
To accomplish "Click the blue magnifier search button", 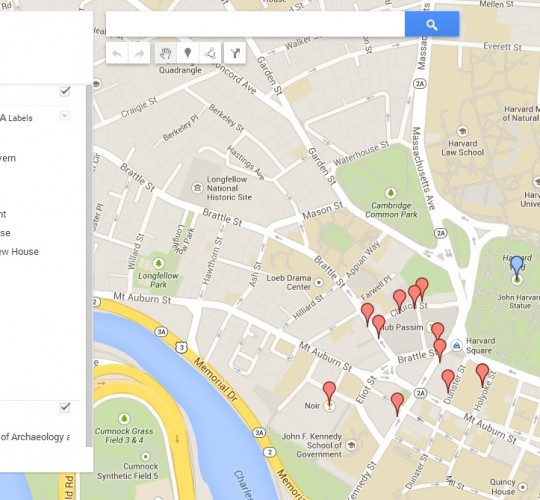I will tap(432, 24).
